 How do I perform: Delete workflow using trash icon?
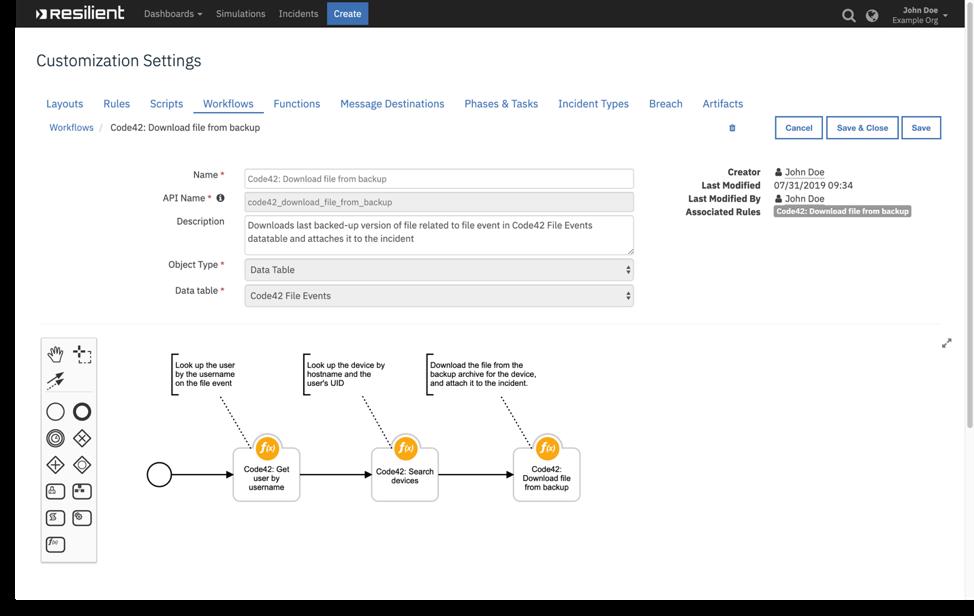(732, 128)
